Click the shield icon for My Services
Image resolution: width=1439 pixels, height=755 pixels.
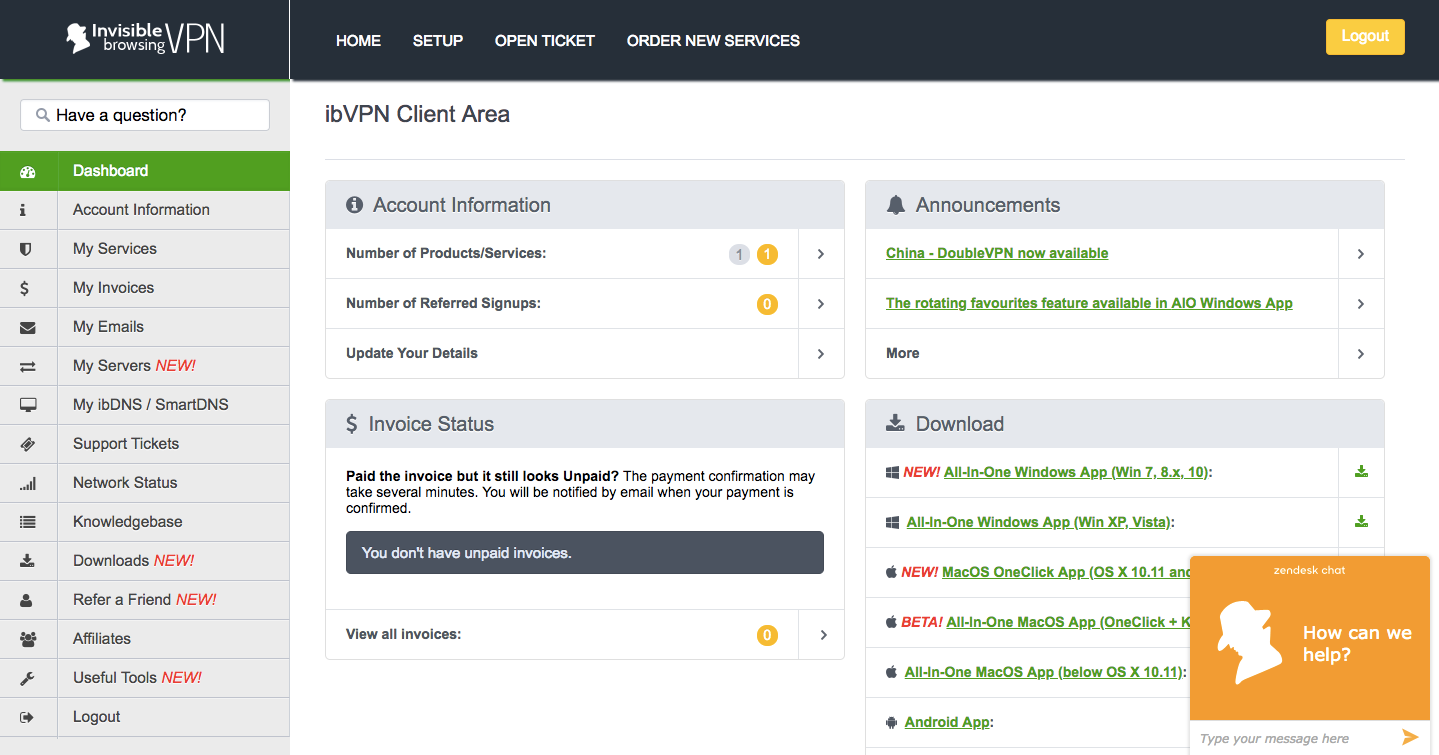click(26, 249)
